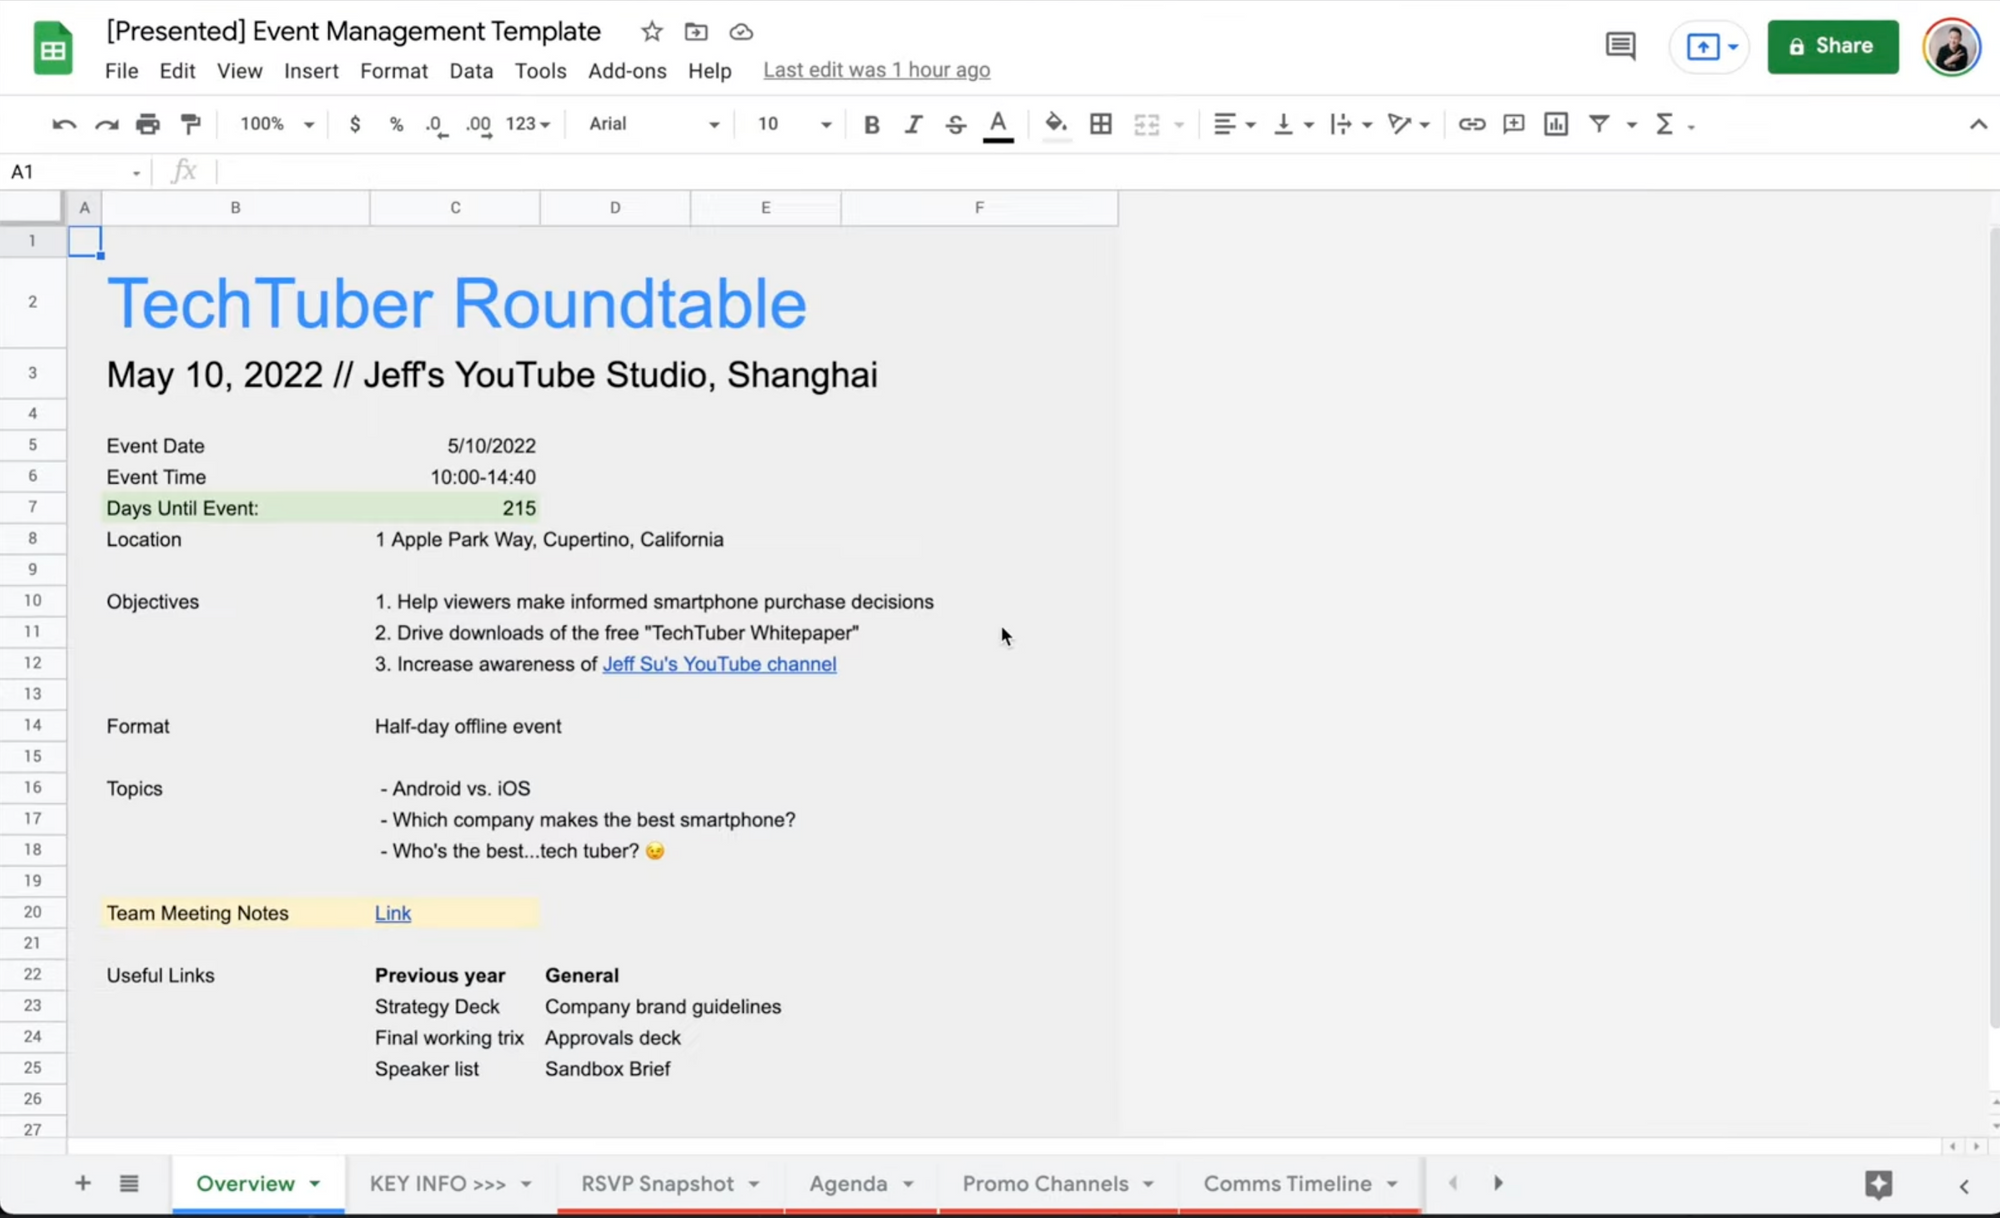Click the Merge cells icon

[x=1147, y=124]
